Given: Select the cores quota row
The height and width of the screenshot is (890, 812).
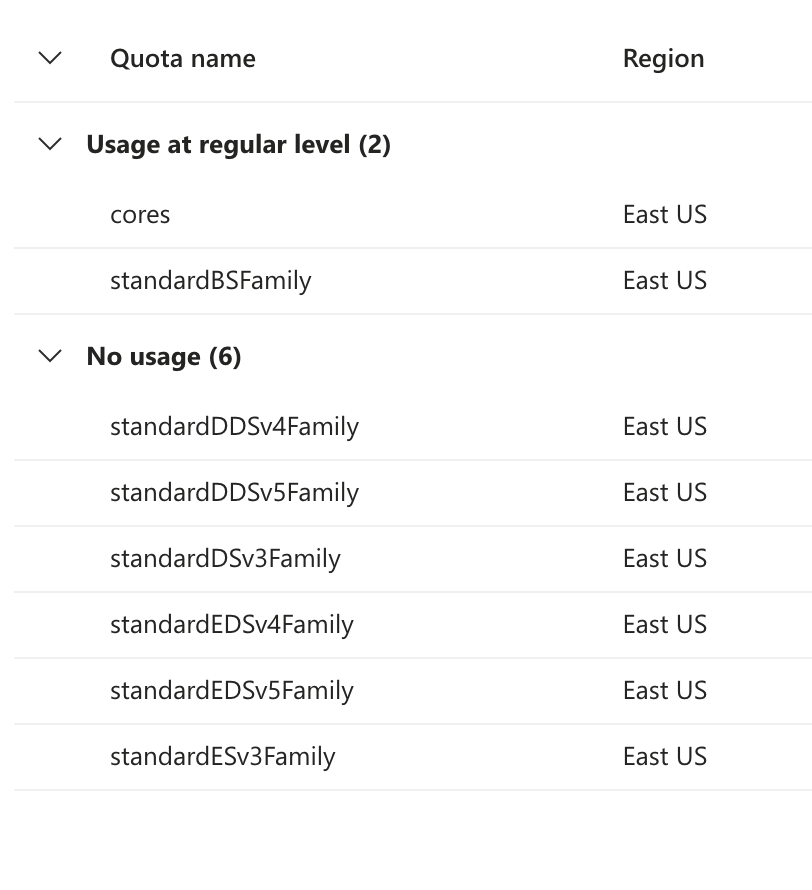Looking at the screenshot, I should [x=140, y=215].
